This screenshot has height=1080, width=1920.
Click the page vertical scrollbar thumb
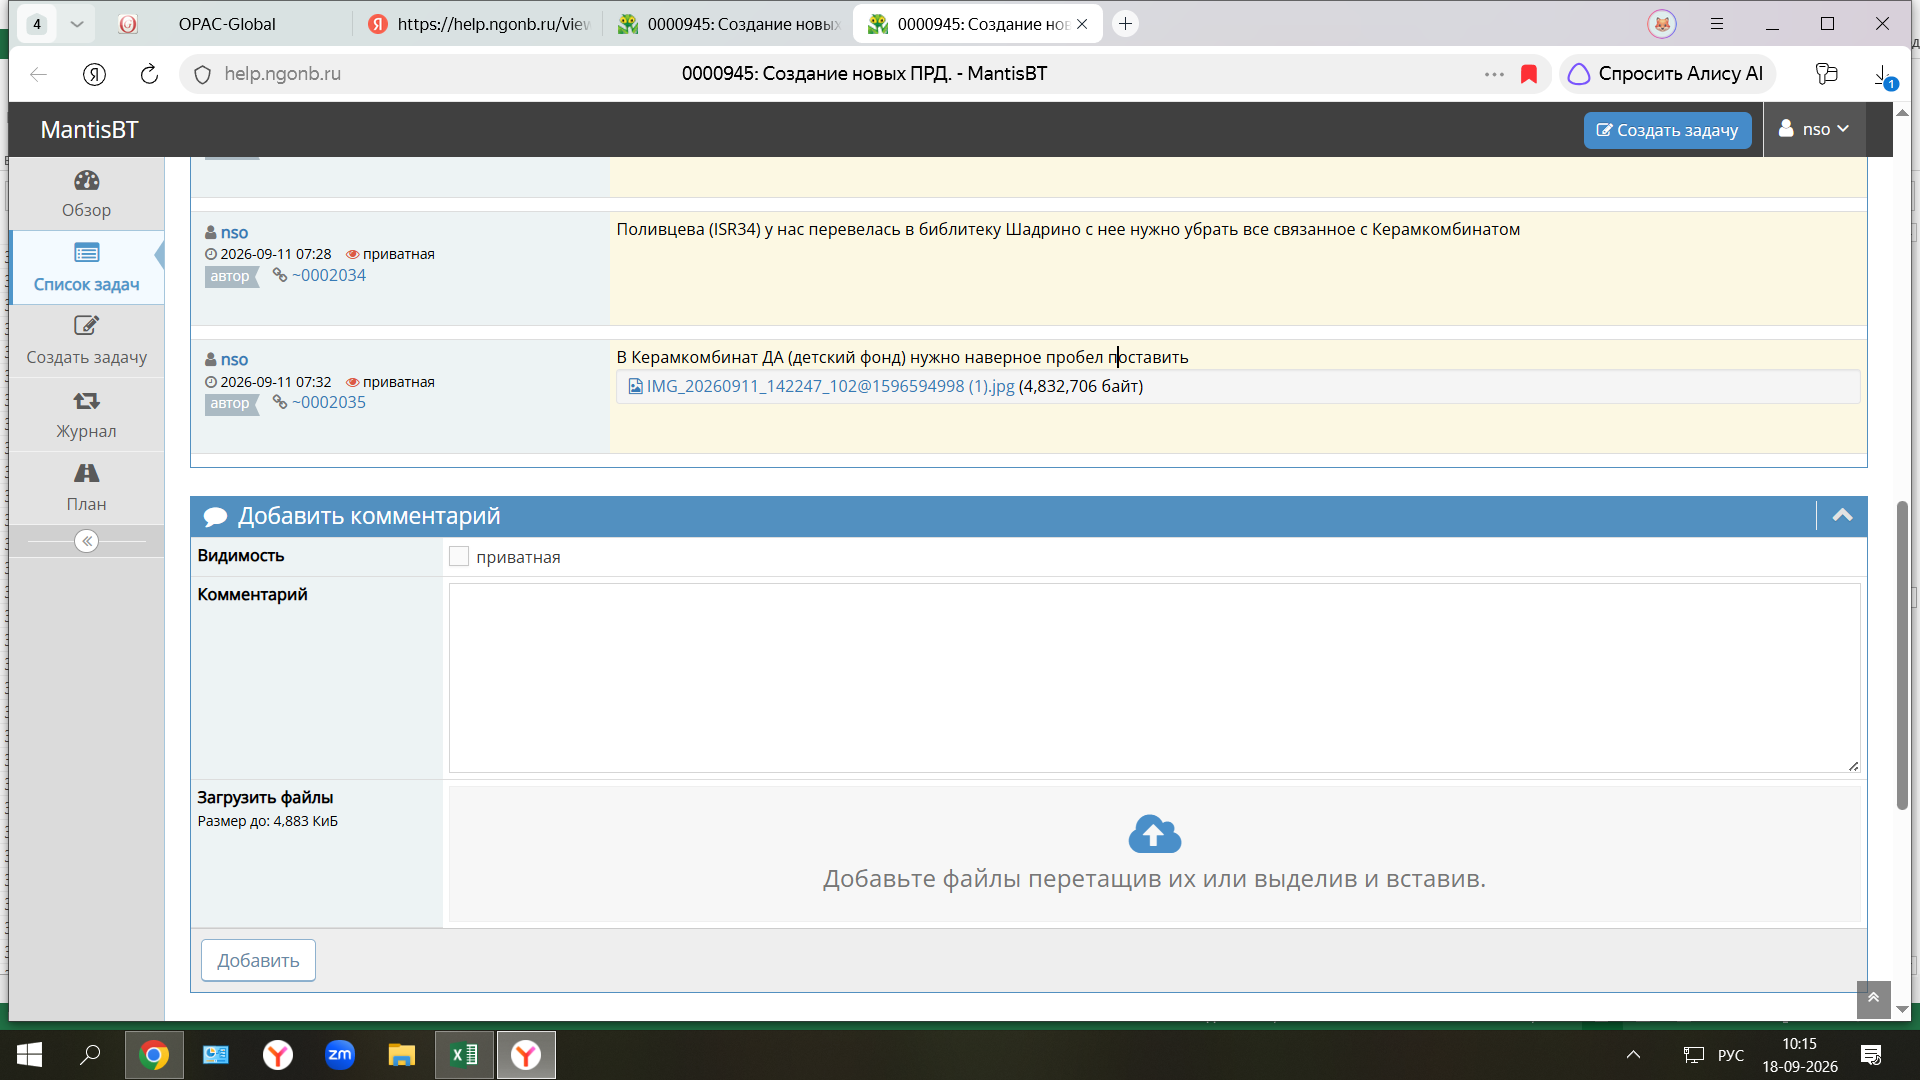[1902, 655]
